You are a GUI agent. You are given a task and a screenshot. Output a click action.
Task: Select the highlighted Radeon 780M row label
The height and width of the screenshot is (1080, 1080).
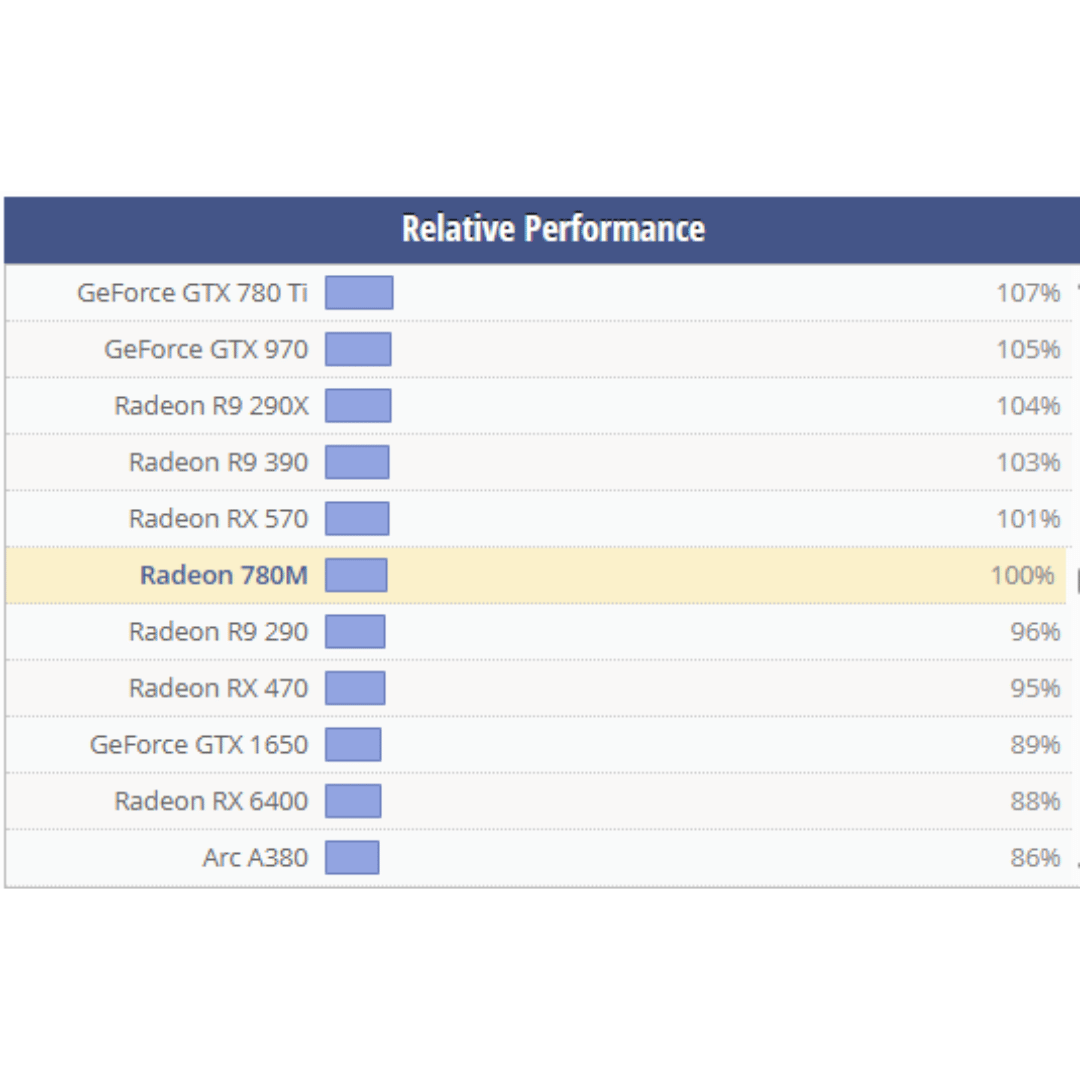click(x=224, y=575)
